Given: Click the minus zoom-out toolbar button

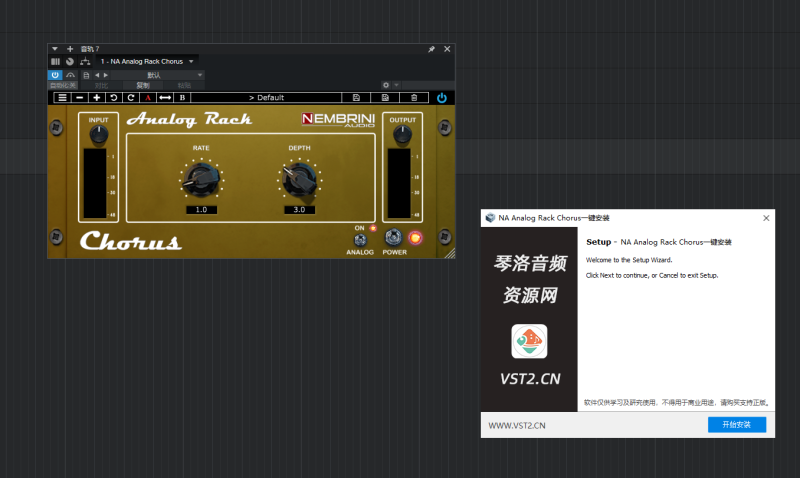Looking at the screenshot, I should pyautogui.click(x=79, y=97).
